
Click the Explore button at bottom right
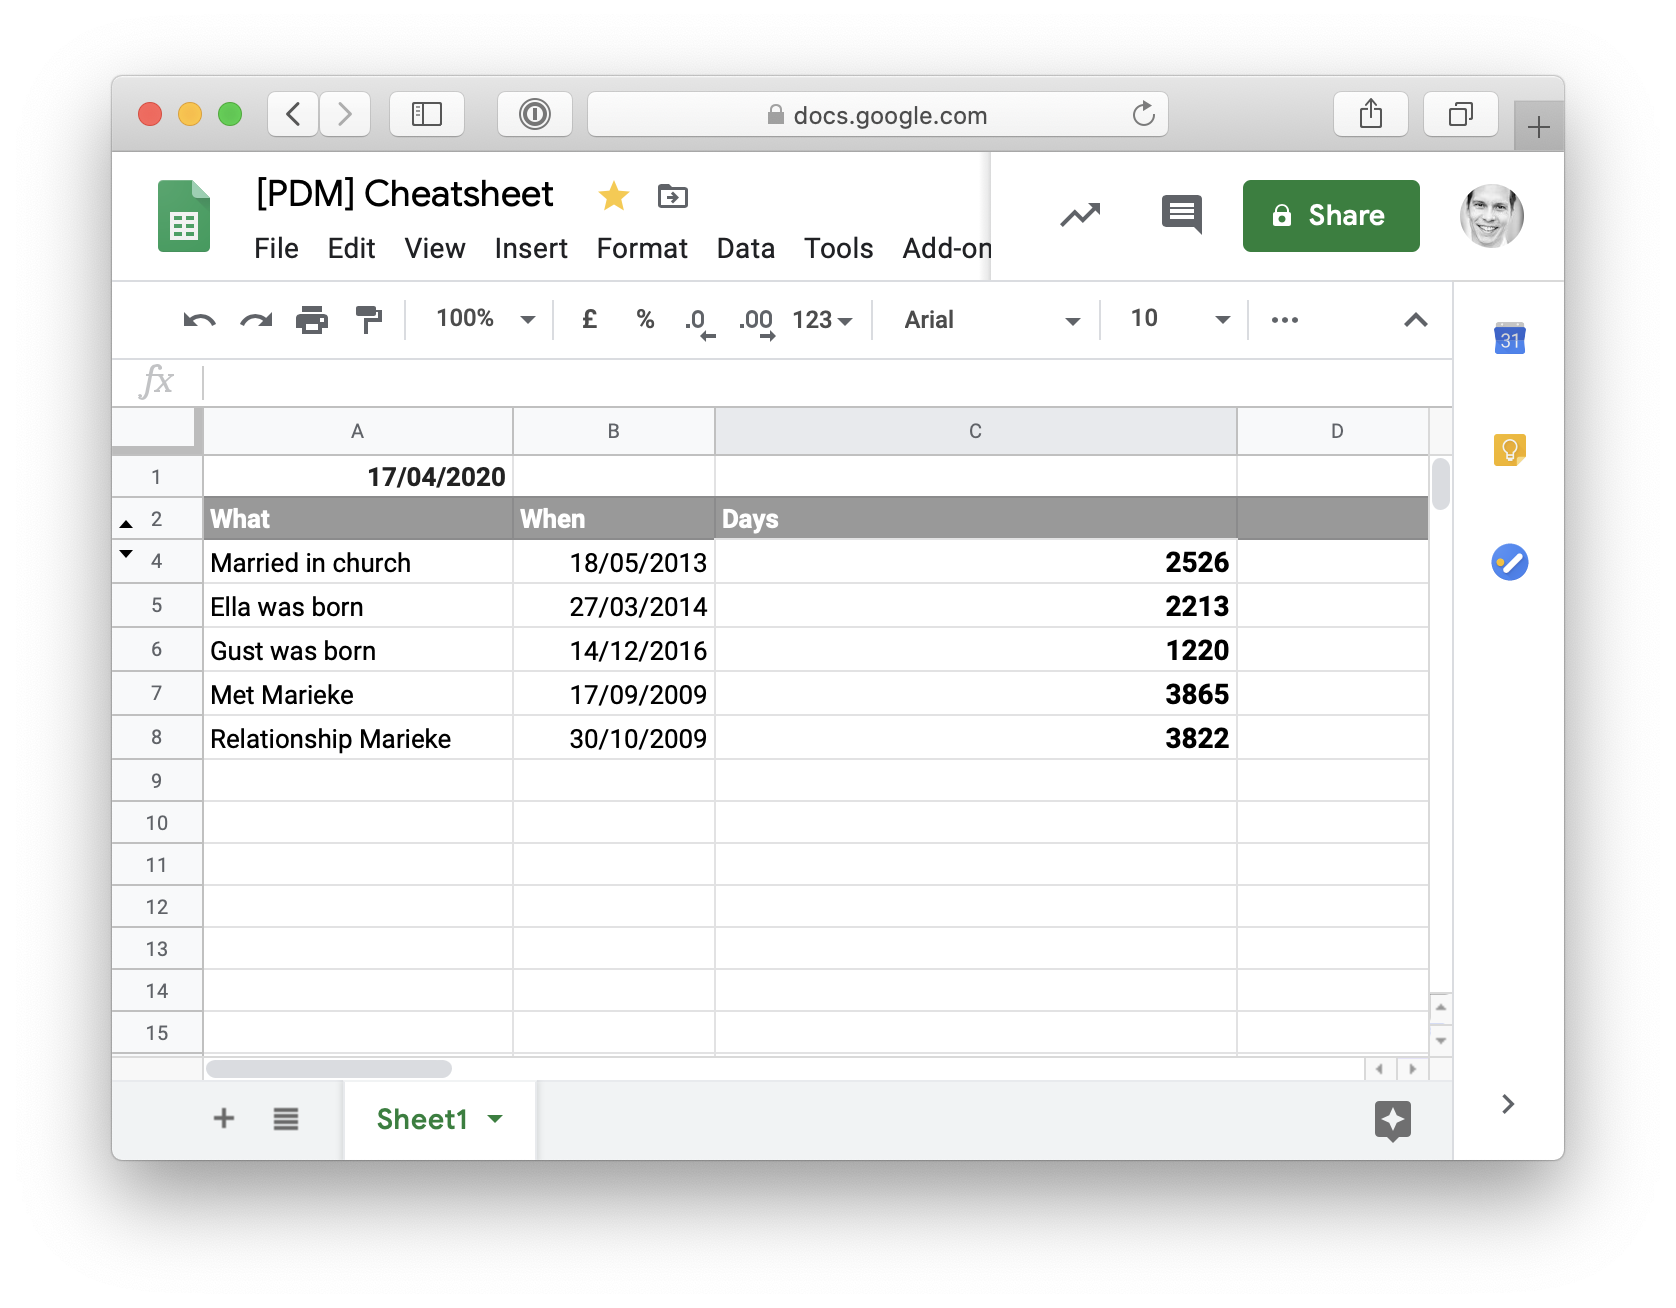(1392, 1119)
